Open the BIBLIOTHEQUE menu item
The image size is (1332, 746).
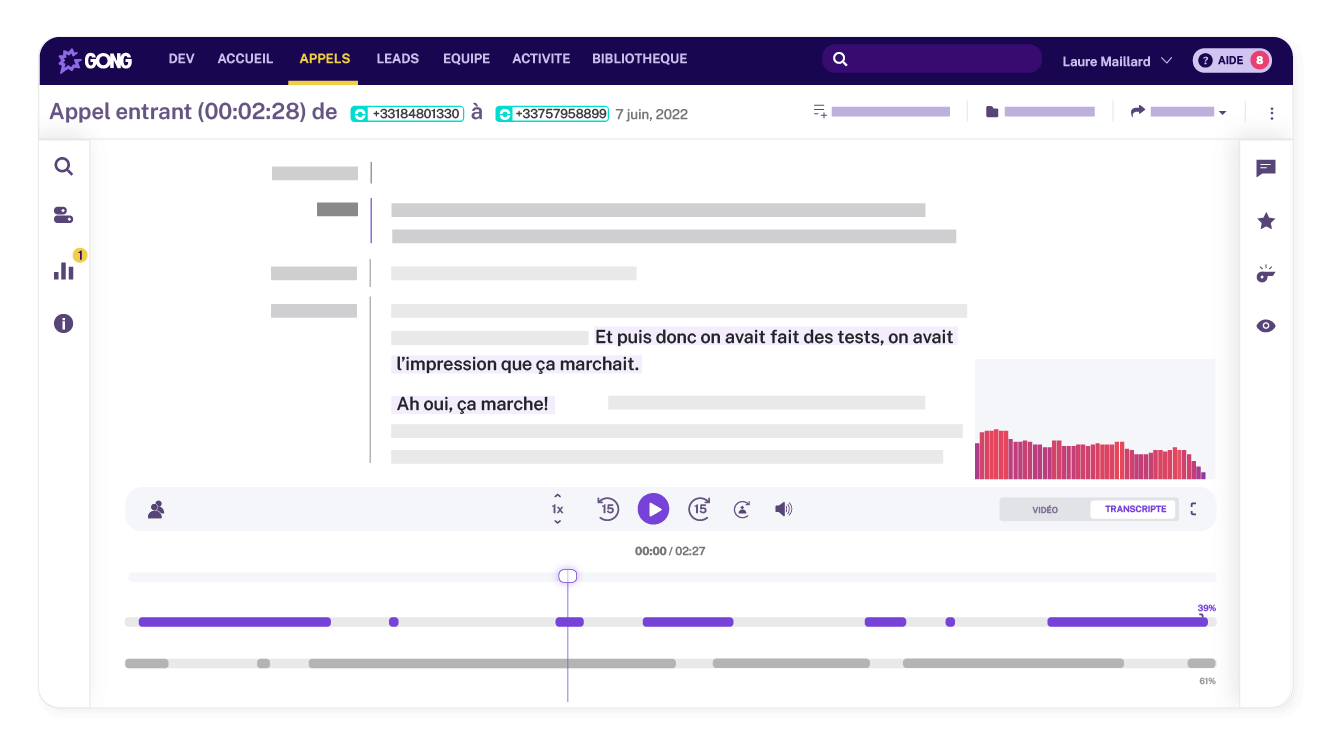coord(639,58)
